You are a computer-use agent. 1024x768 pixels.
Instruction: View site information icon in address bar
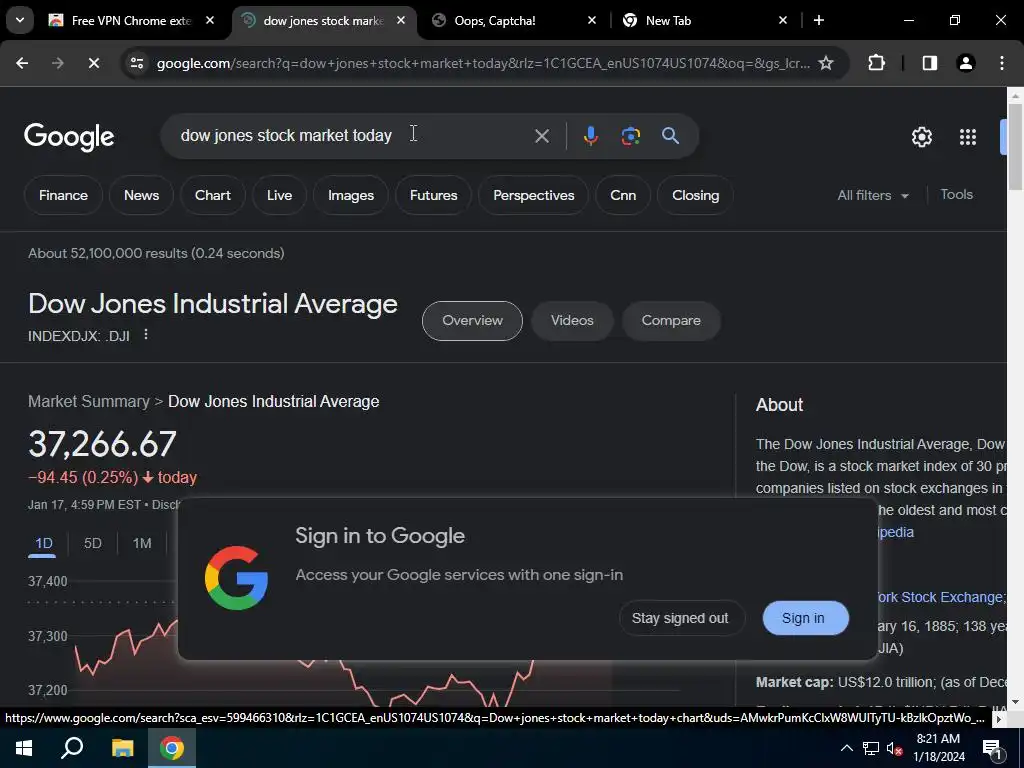point(136,63)
